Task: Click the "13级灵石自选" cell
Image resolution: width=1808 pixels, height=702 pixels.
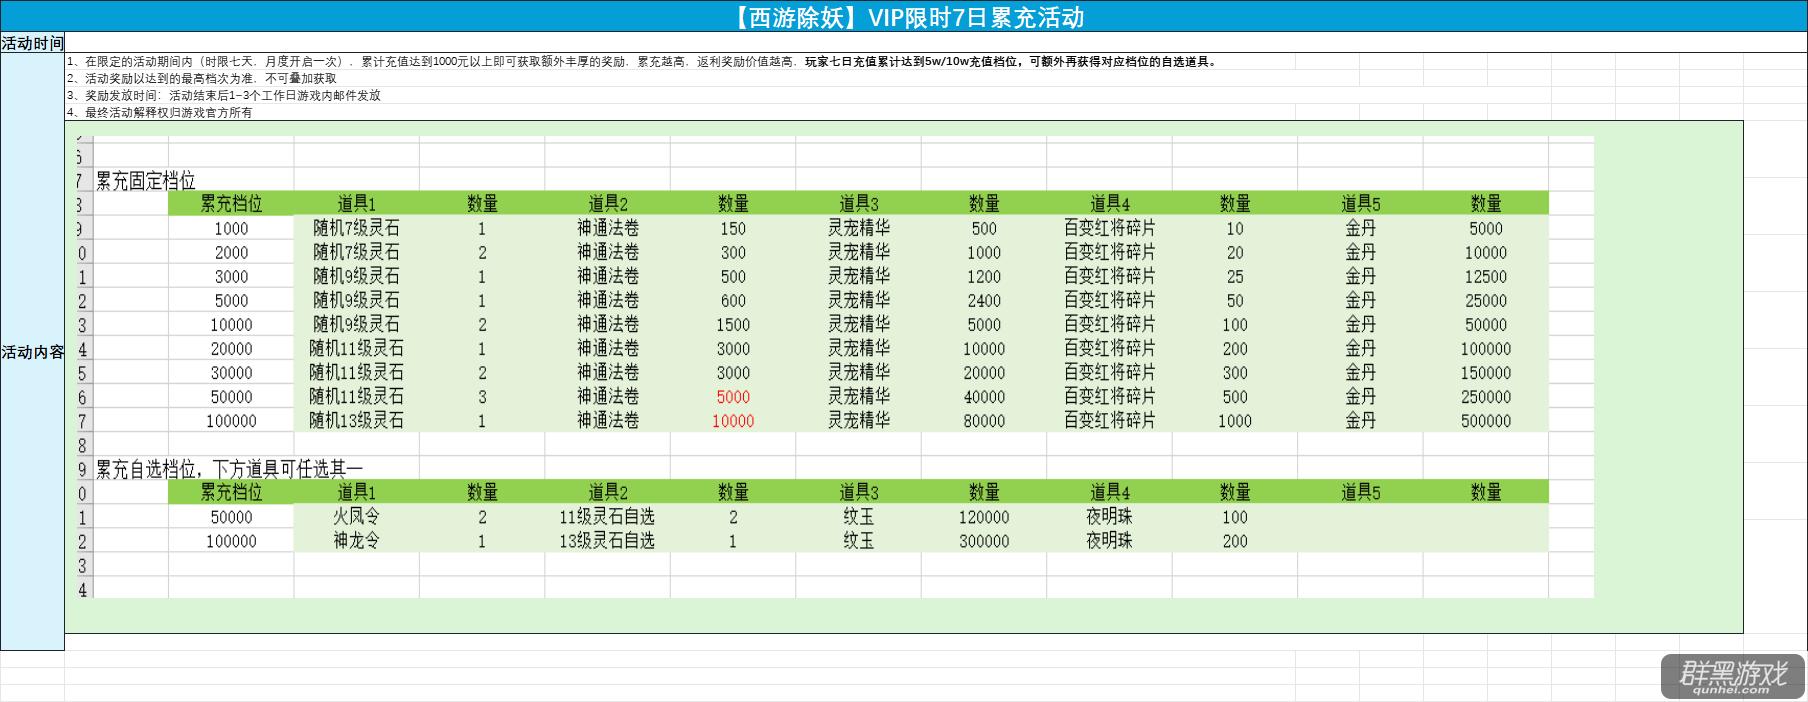Action: (x=608, y=540)
